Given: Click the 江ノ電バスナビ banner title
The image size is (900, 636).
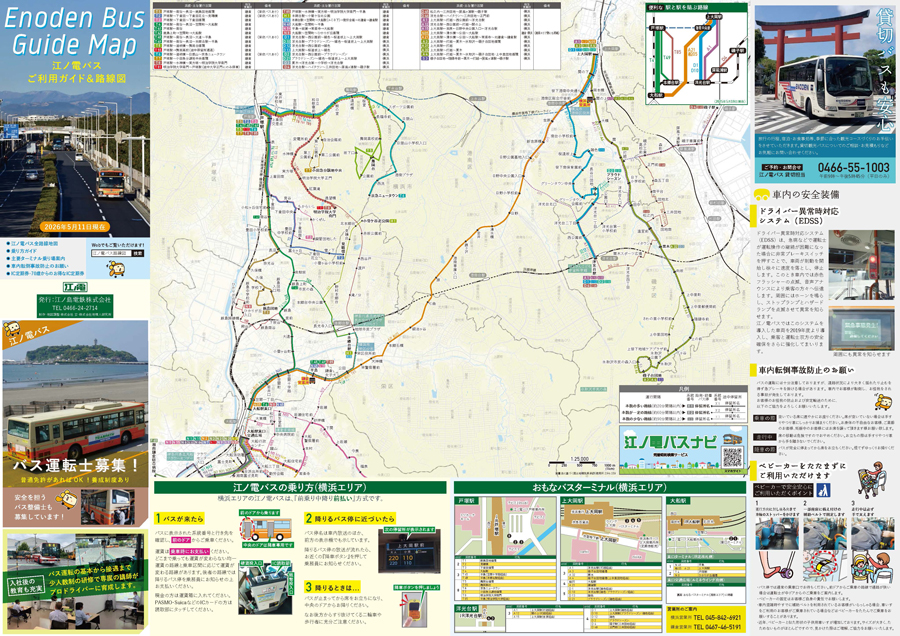Looking at the screenshot, I should 670,441.
